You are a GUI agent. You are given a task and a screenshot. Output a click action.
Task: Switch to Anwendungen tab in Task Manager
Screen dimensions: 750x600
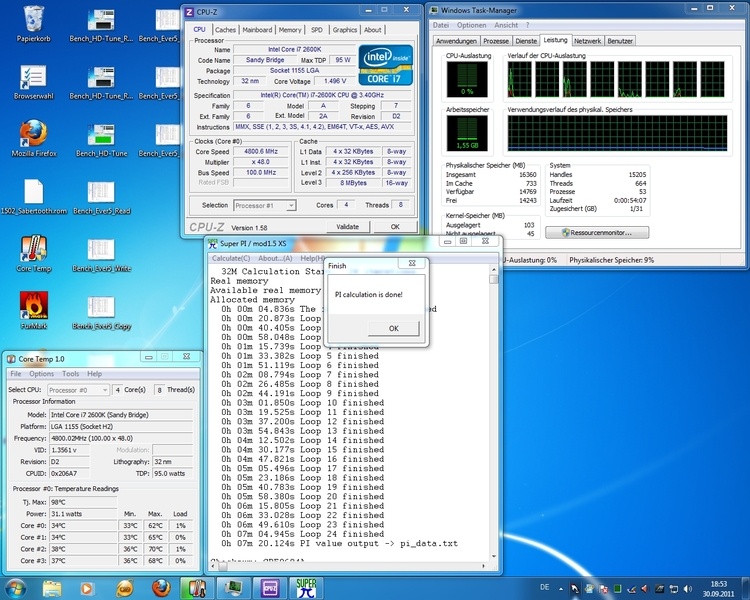[456, 41]
